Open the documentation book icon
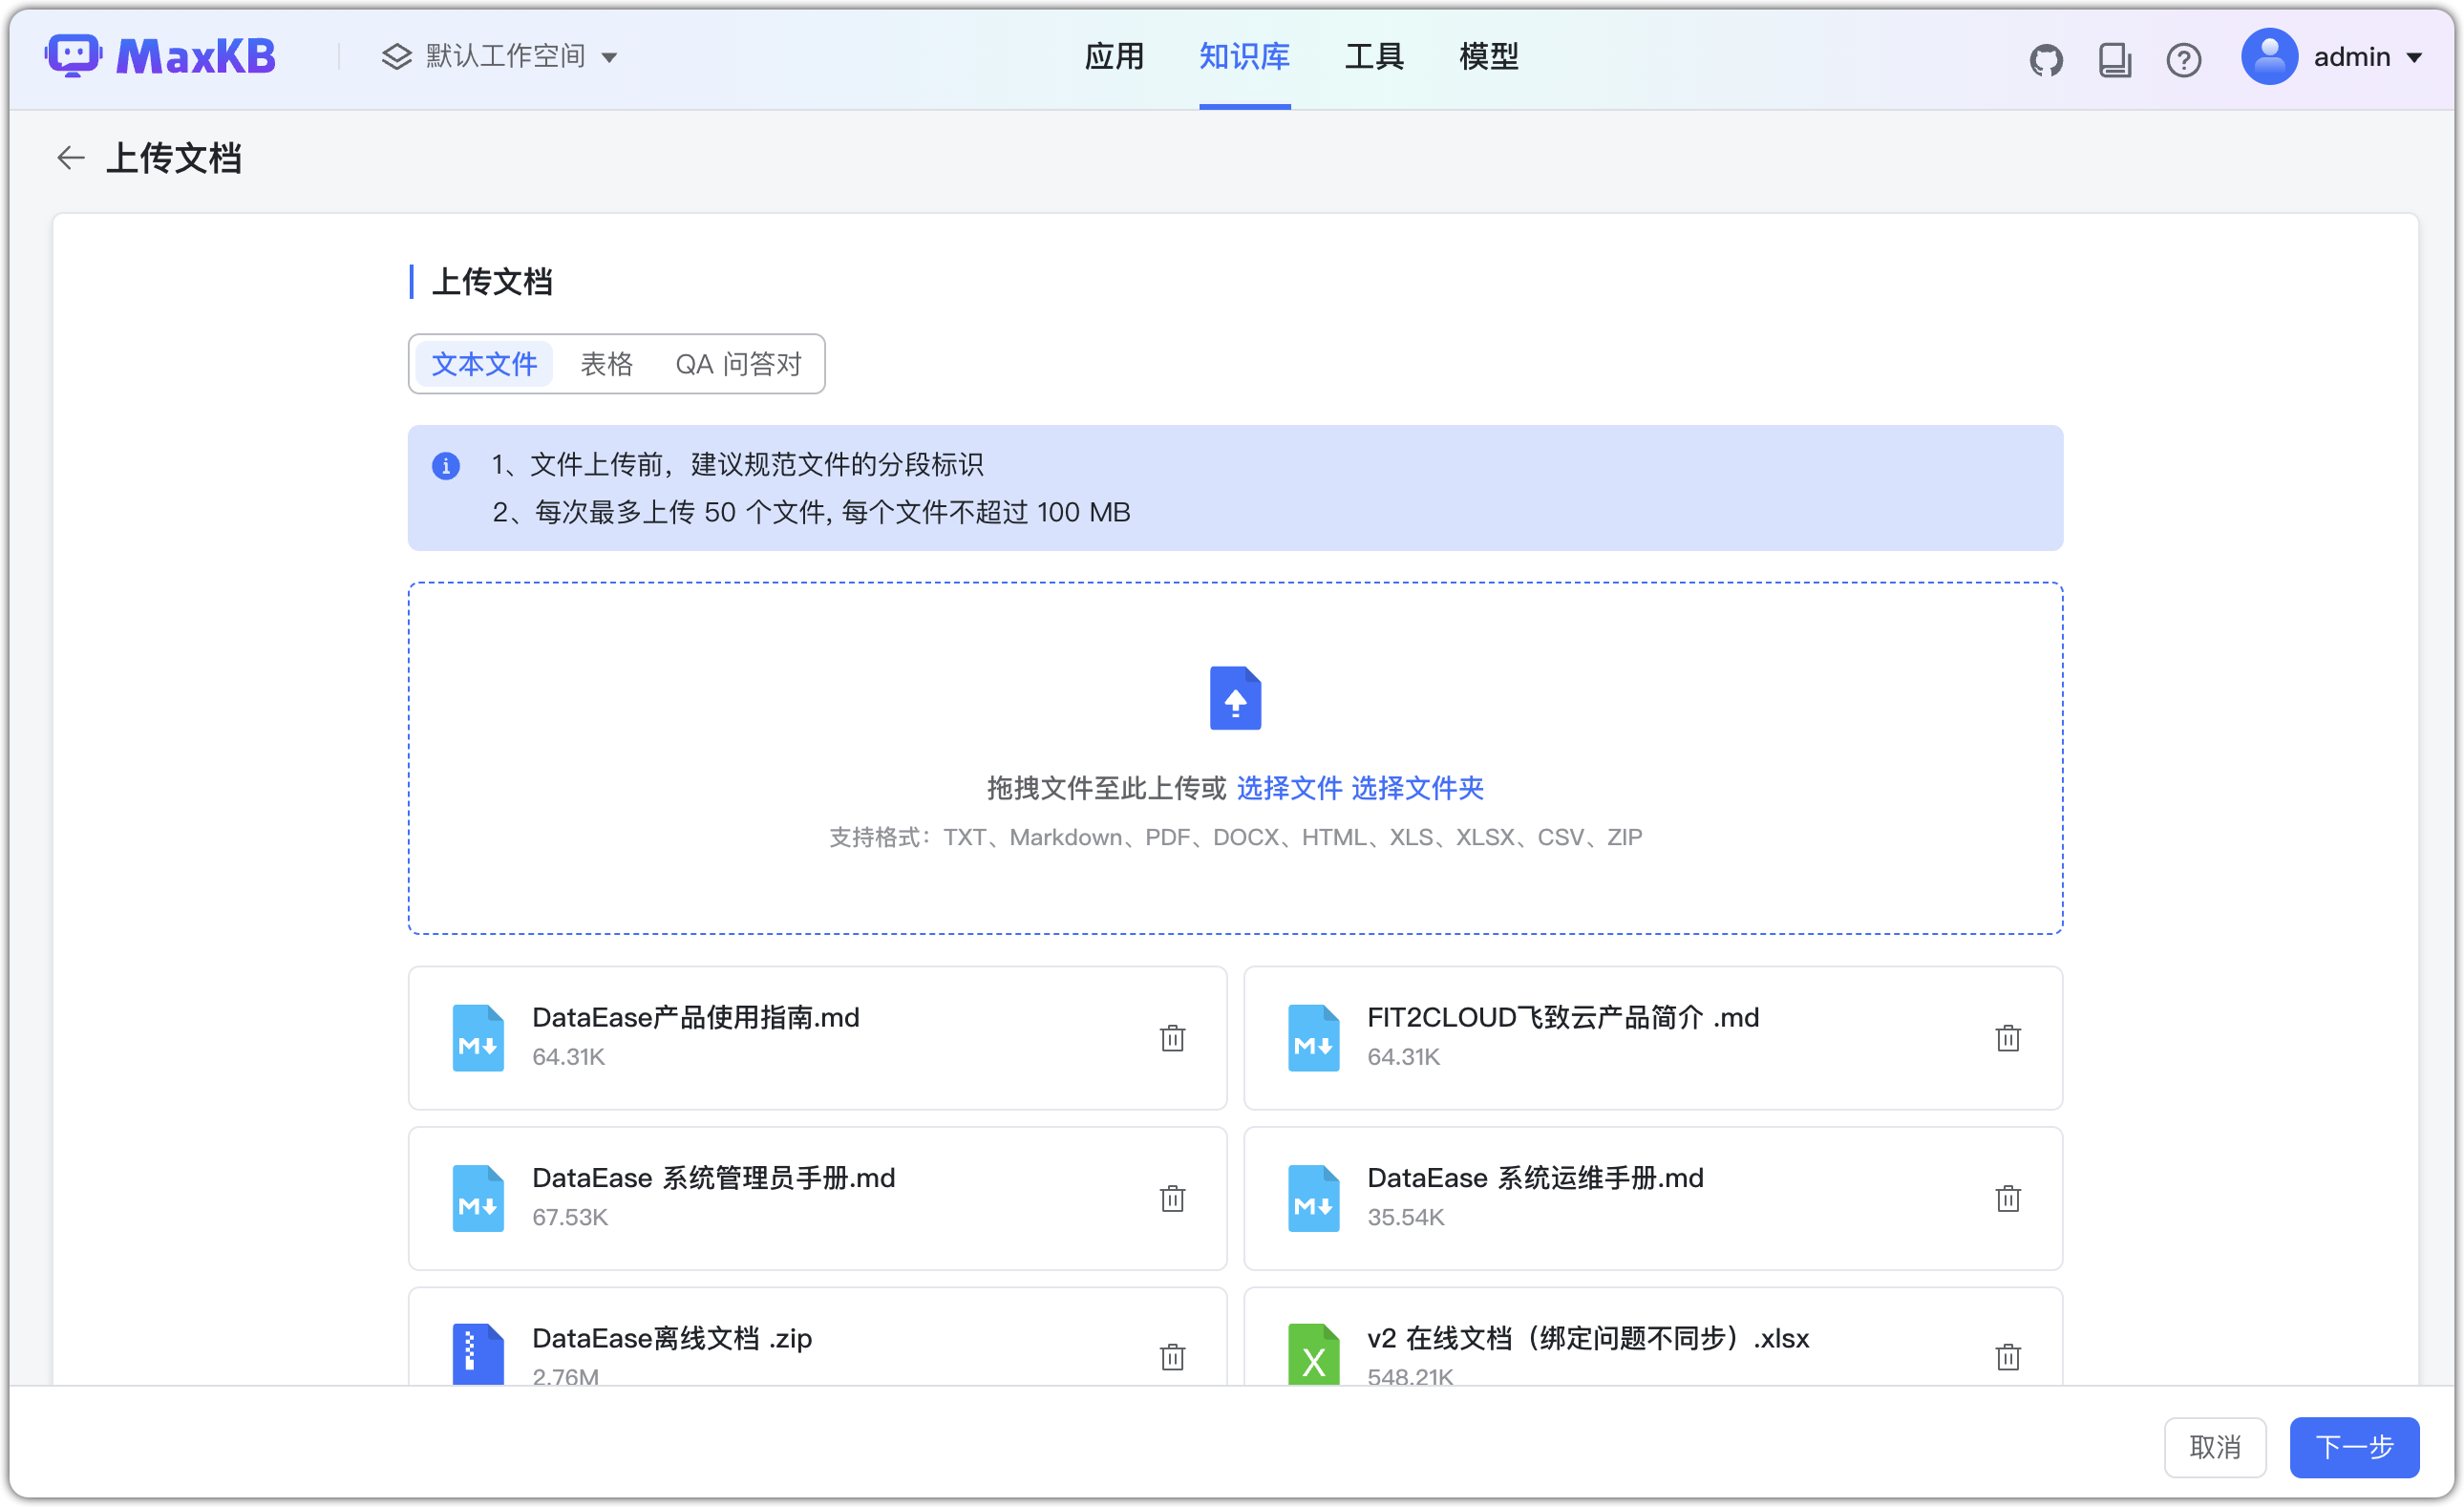The width and height of the screenshot is (2464, 1507). pos(2114,59)
